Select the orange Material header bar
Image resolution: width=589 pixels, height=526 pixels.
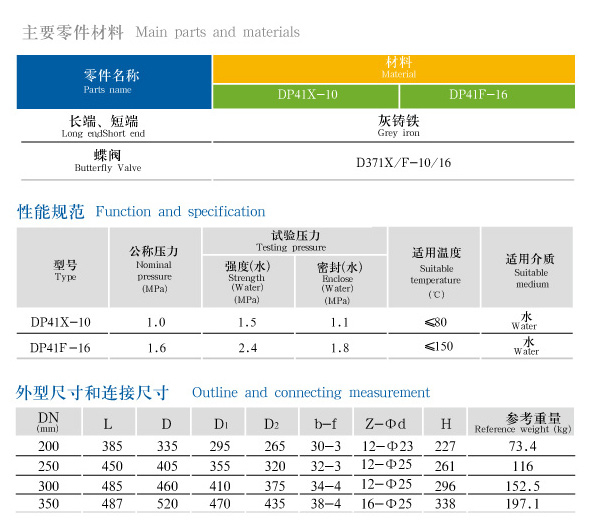(x=393, y=69)
